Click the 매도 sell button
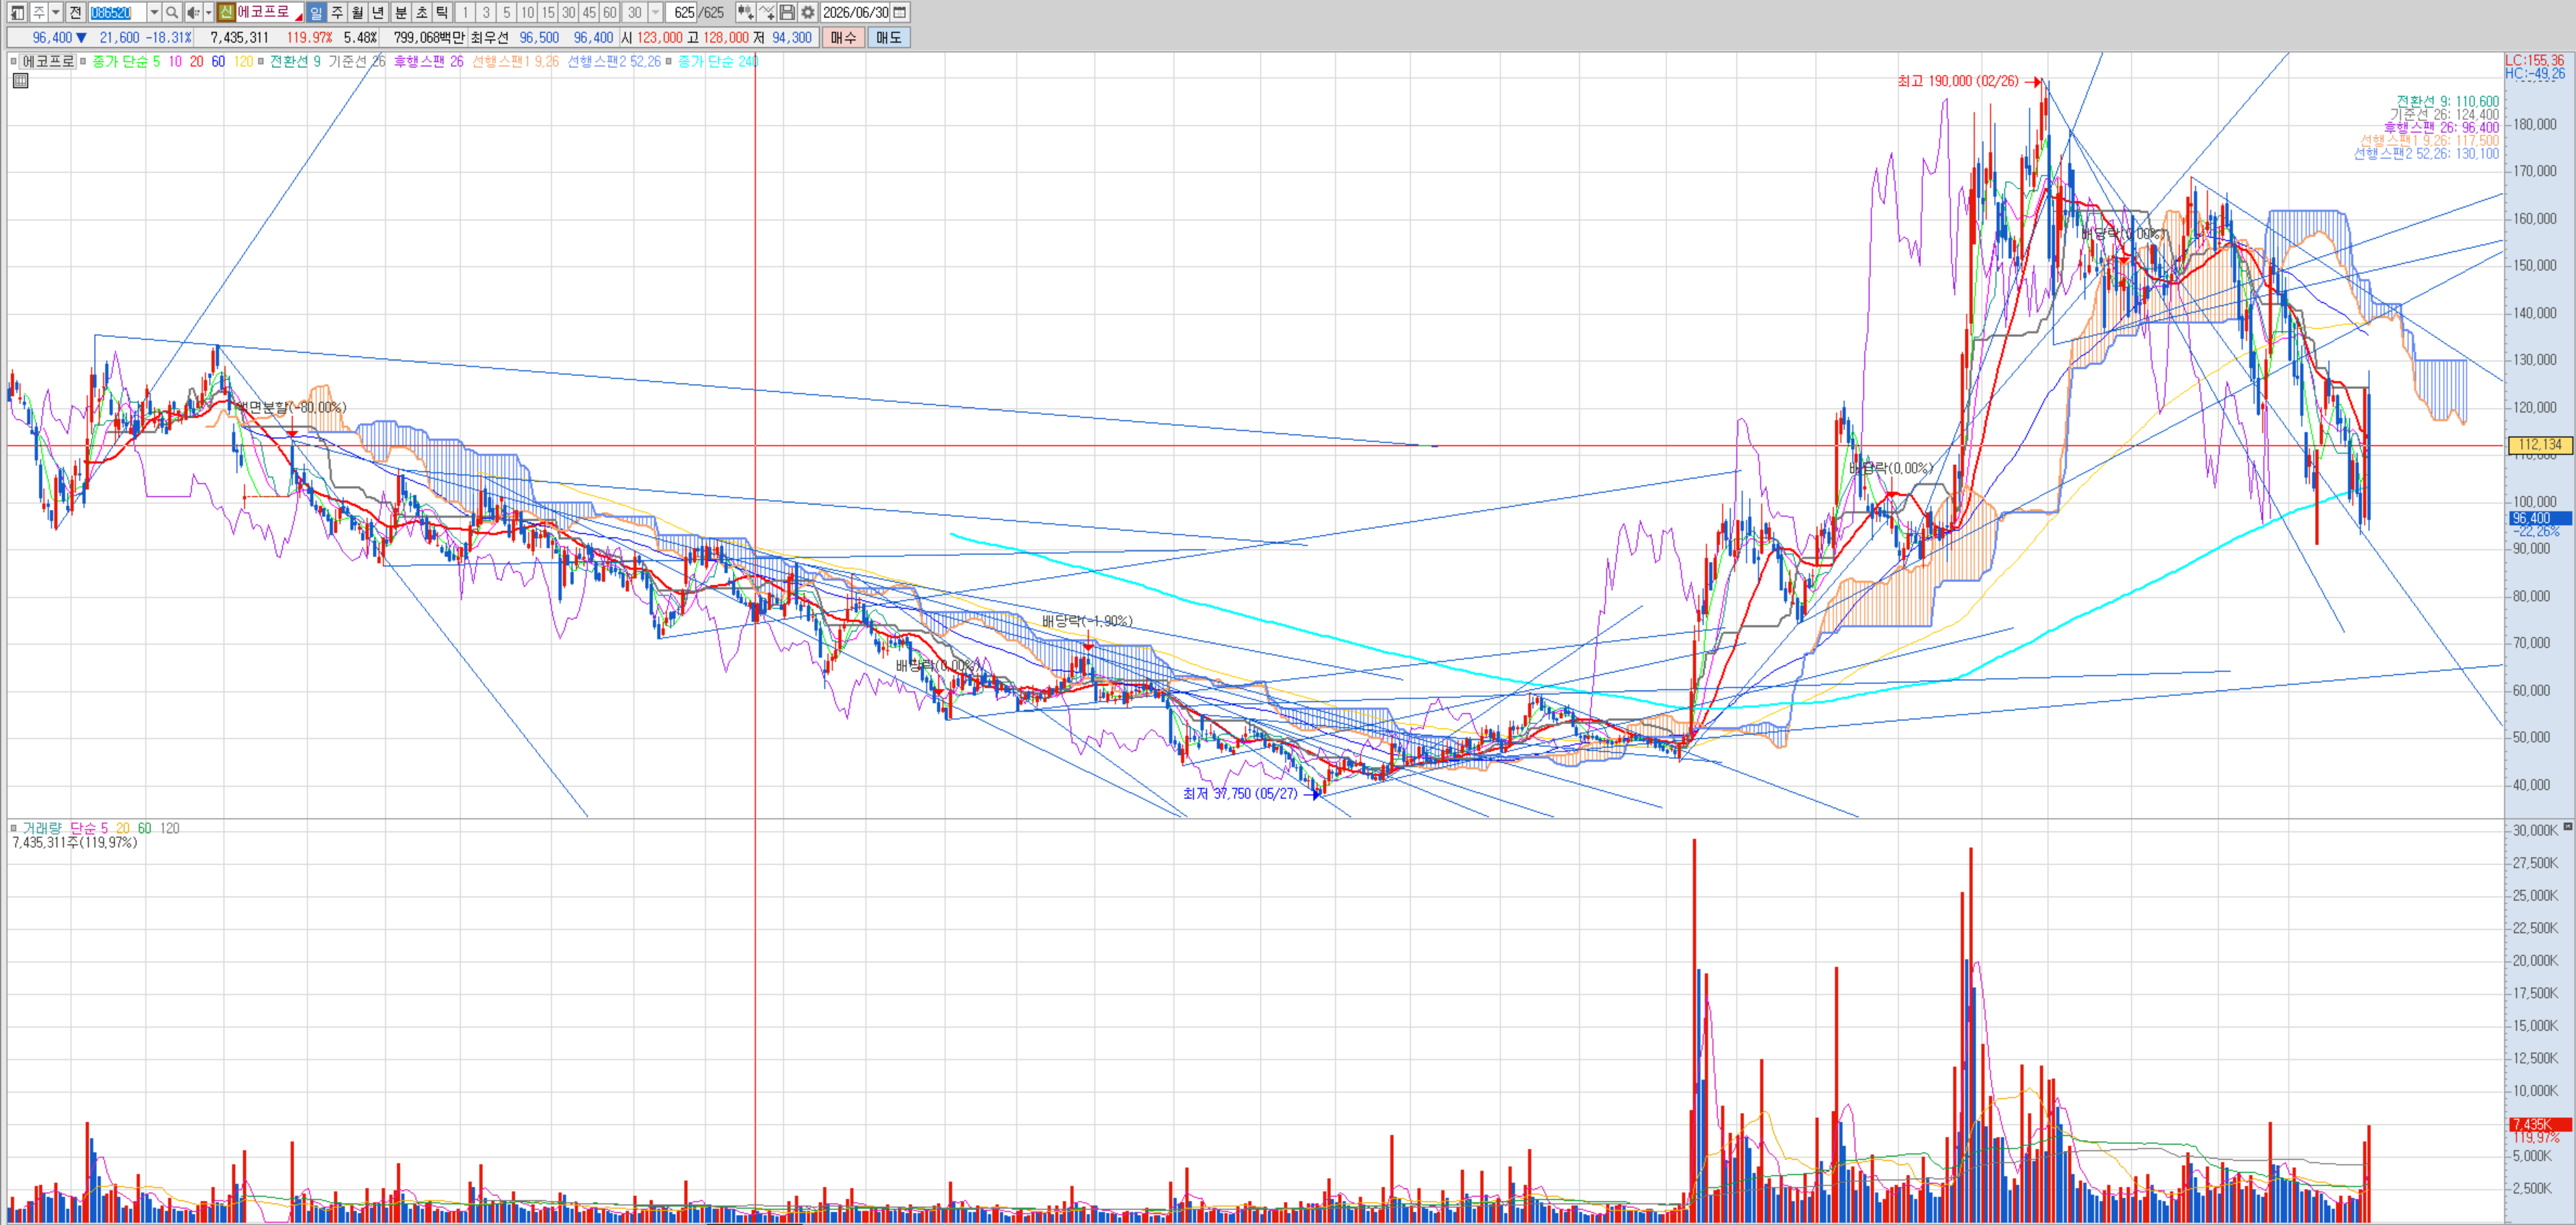Image resolution: width=2576 pixels, height=1225 pixels. (889, 37)
